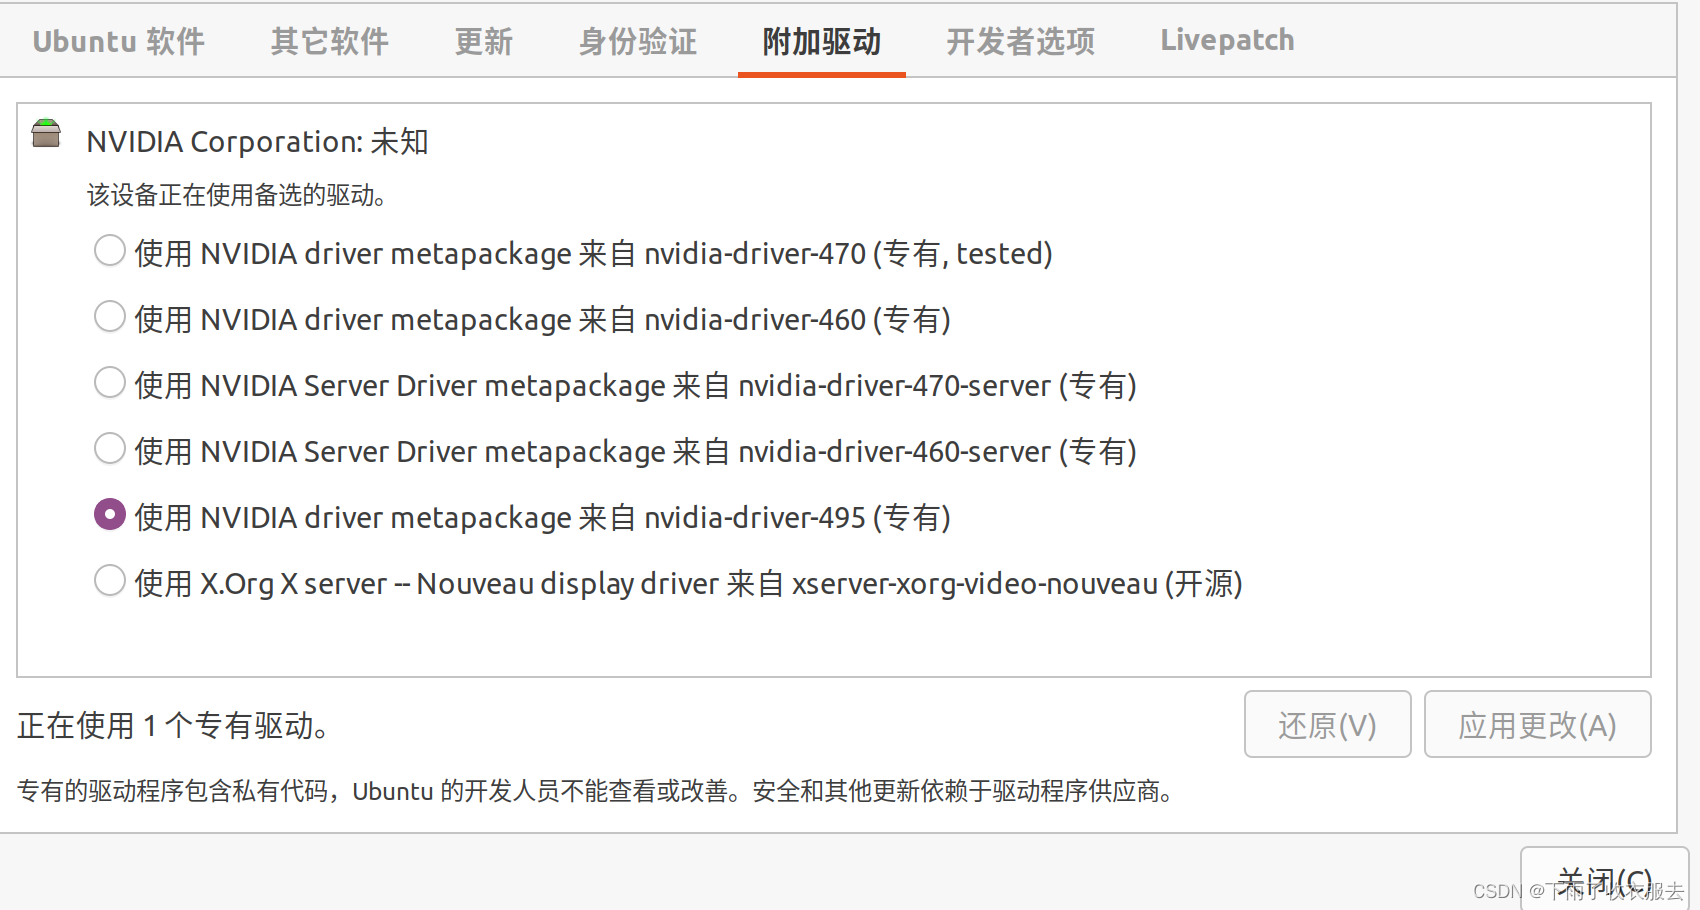Open the 更新 tab

(x=483, y=41)
